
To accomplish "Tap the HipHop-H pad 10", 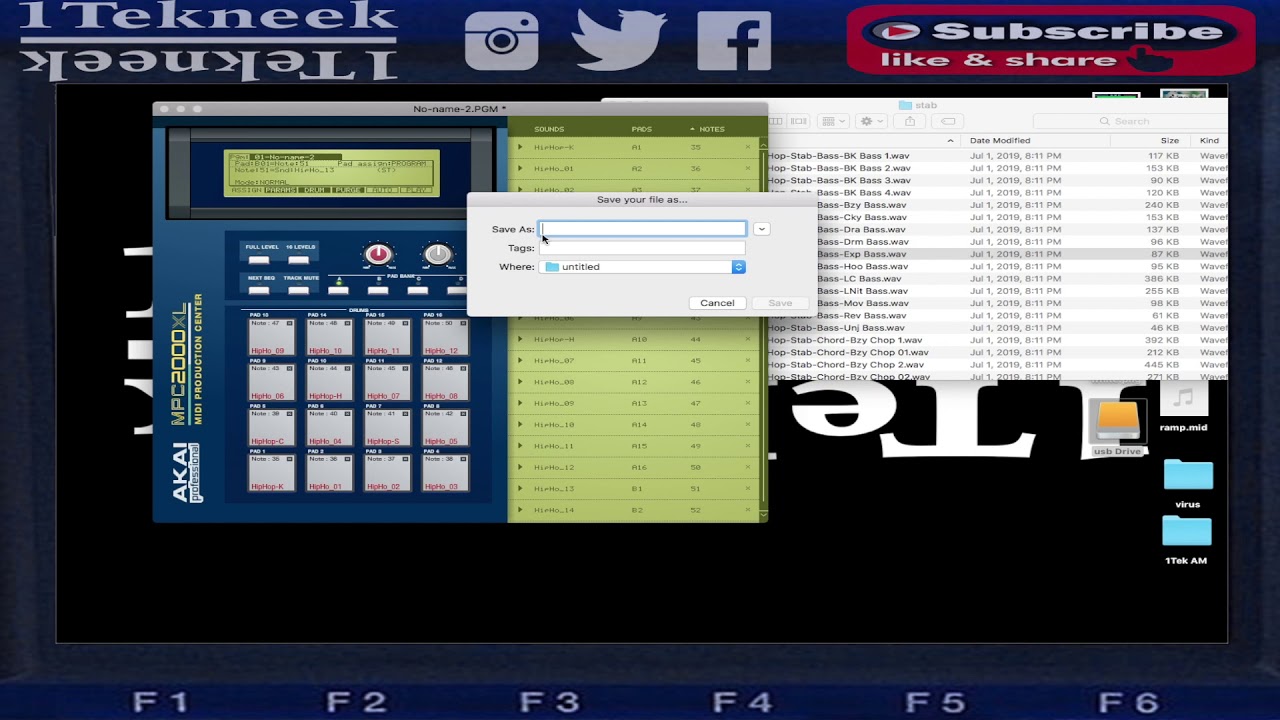I will 329,382.
